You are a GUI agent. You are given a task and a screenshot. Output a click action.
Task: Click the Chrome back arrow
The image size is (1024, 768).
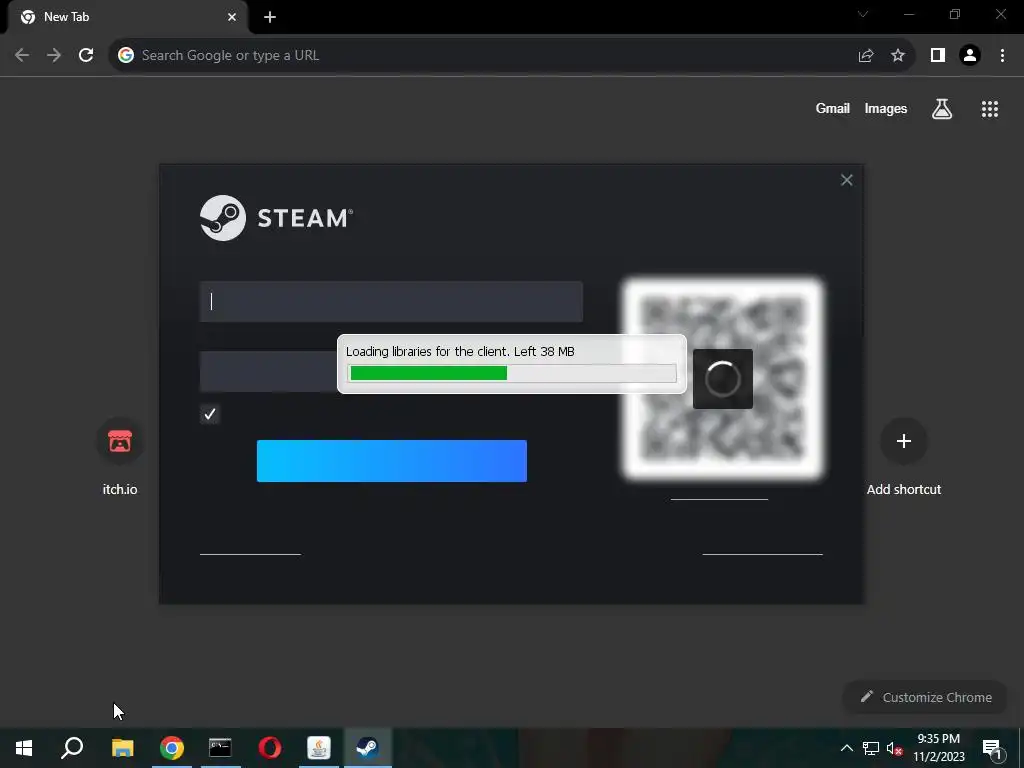22,56
